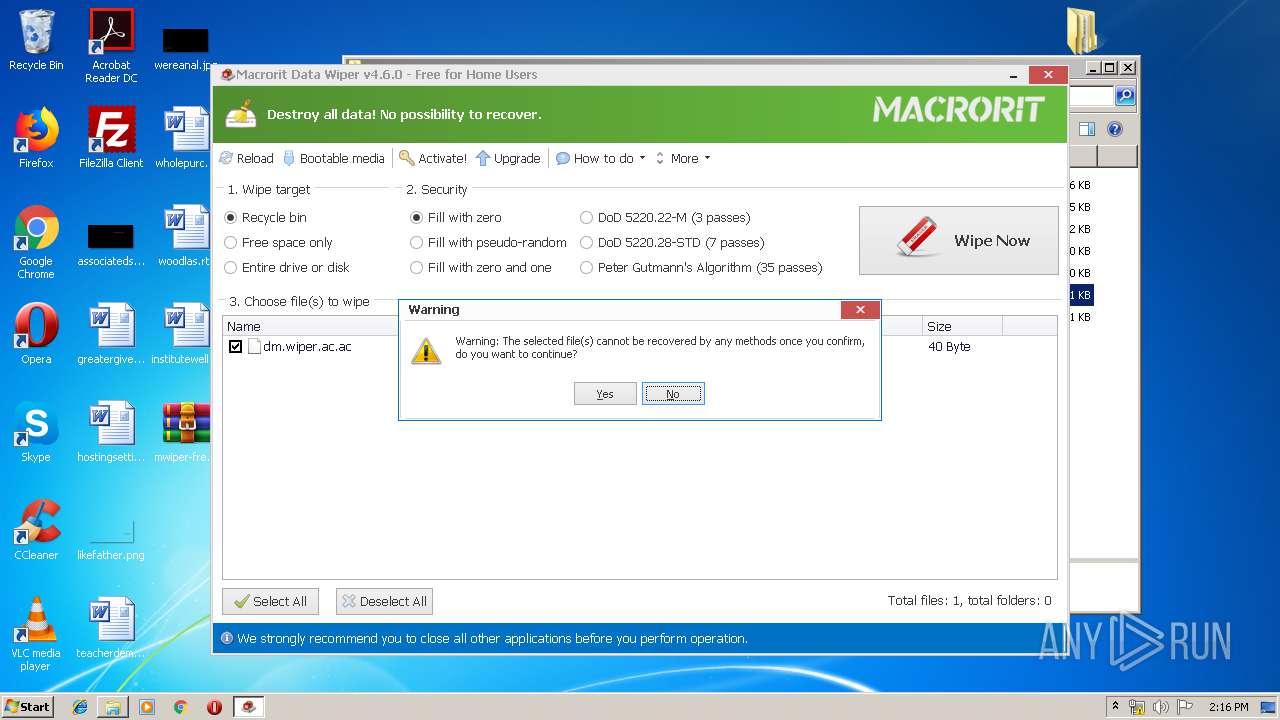Click help icon in background Explorer window
Screen dimensions: 1280x720
(x=1115, y=129)
